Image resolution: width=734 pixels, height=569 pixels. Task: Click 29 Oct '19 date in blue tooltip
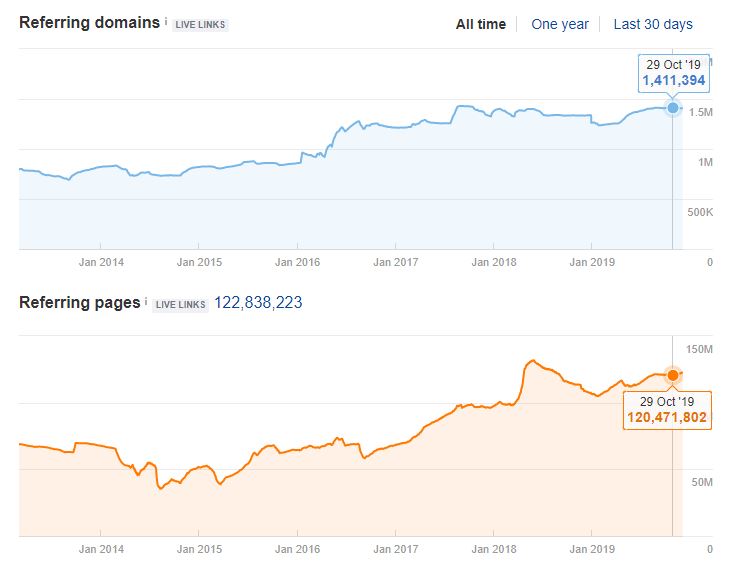point(674,65)
